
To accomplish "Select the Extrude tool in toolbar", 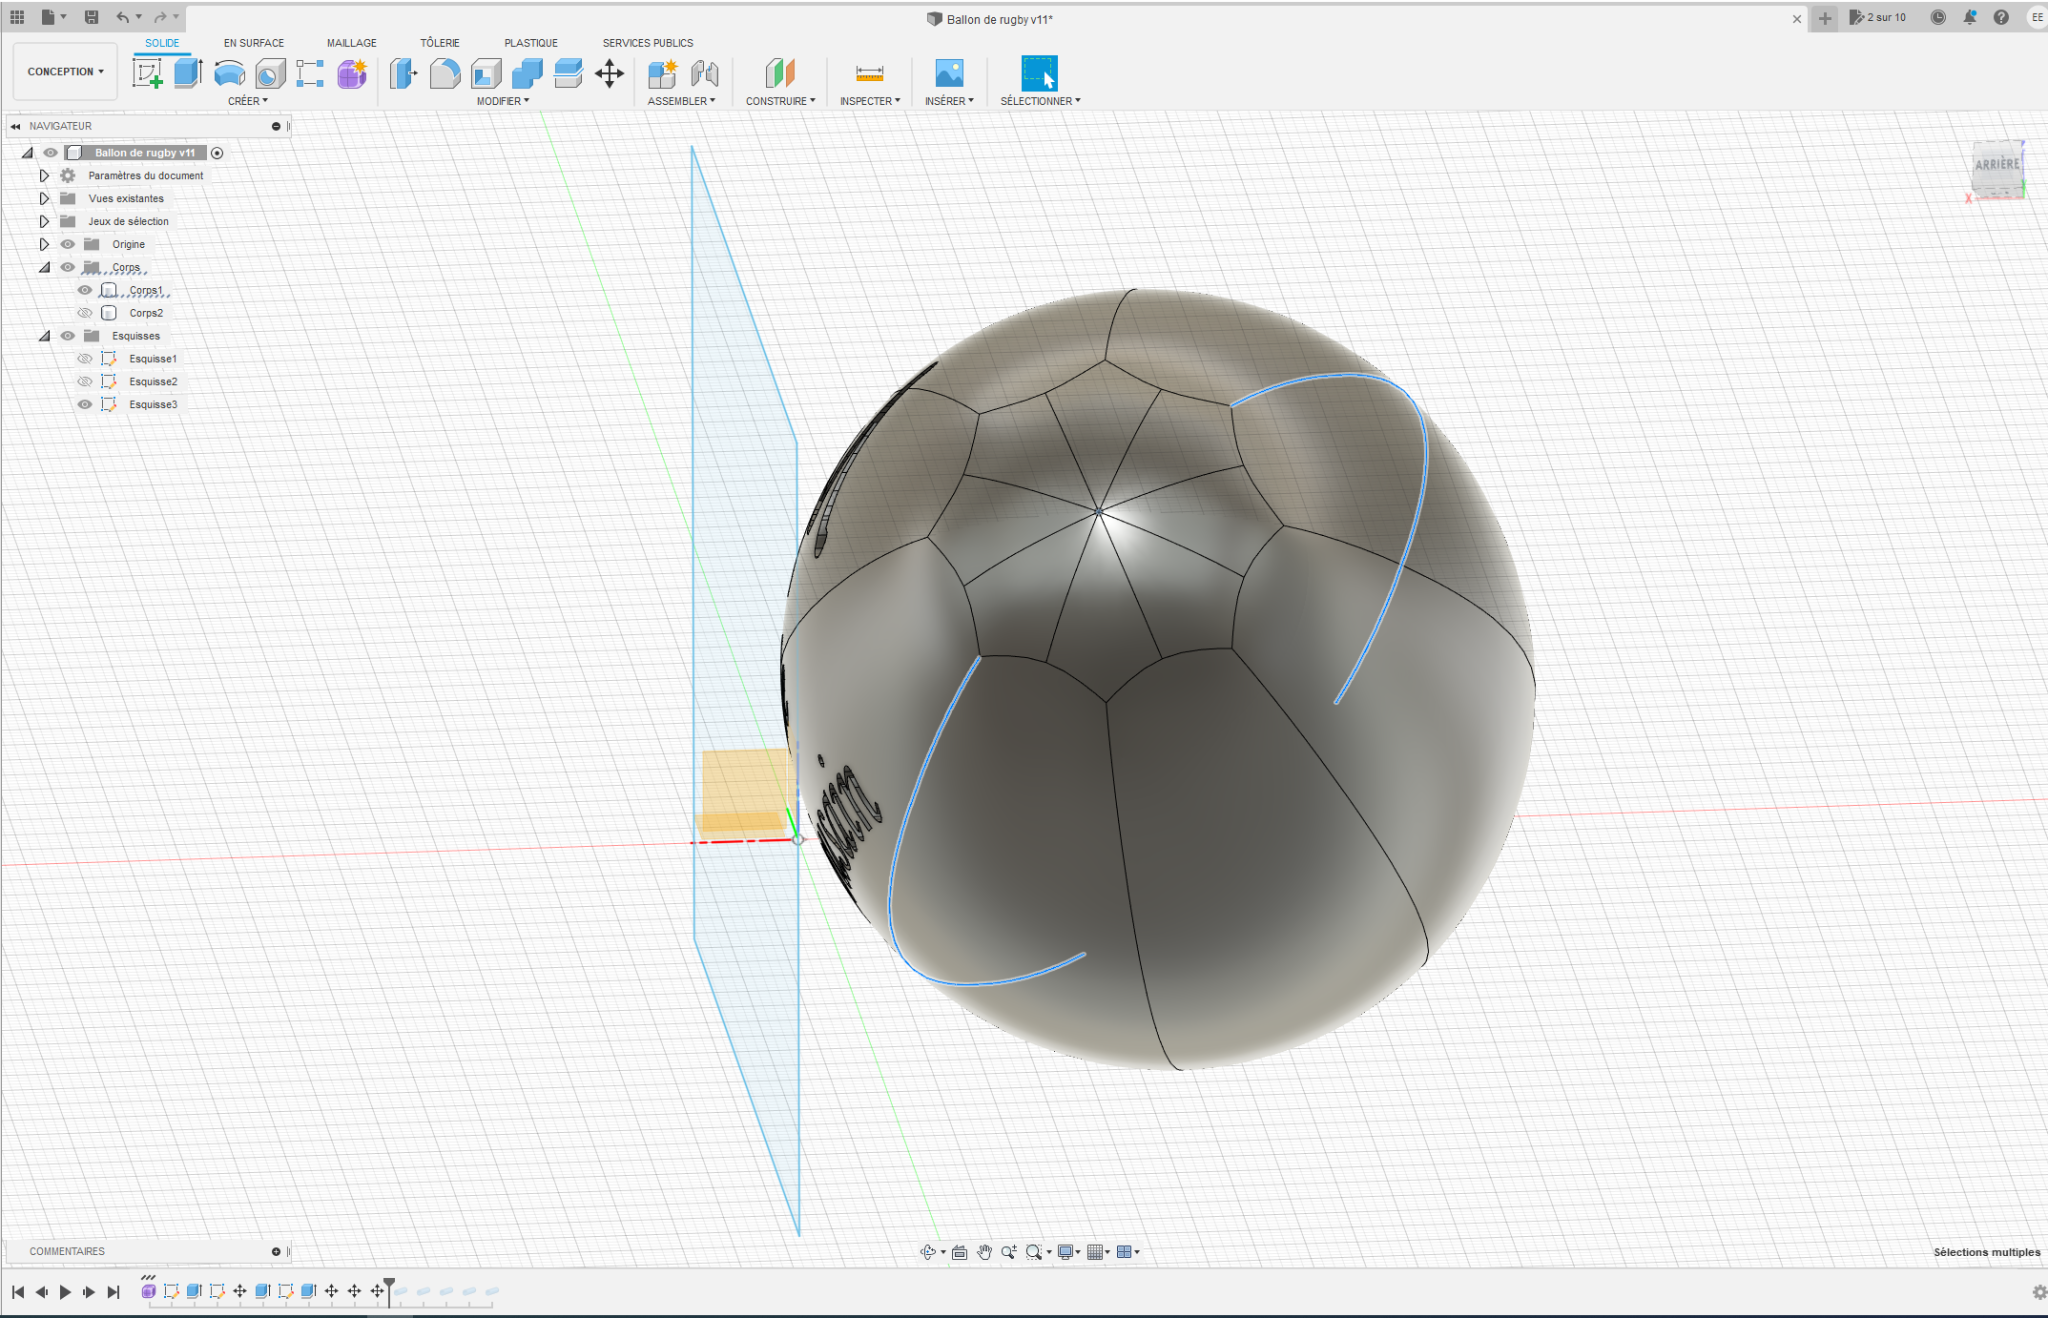I will [188, 73].
